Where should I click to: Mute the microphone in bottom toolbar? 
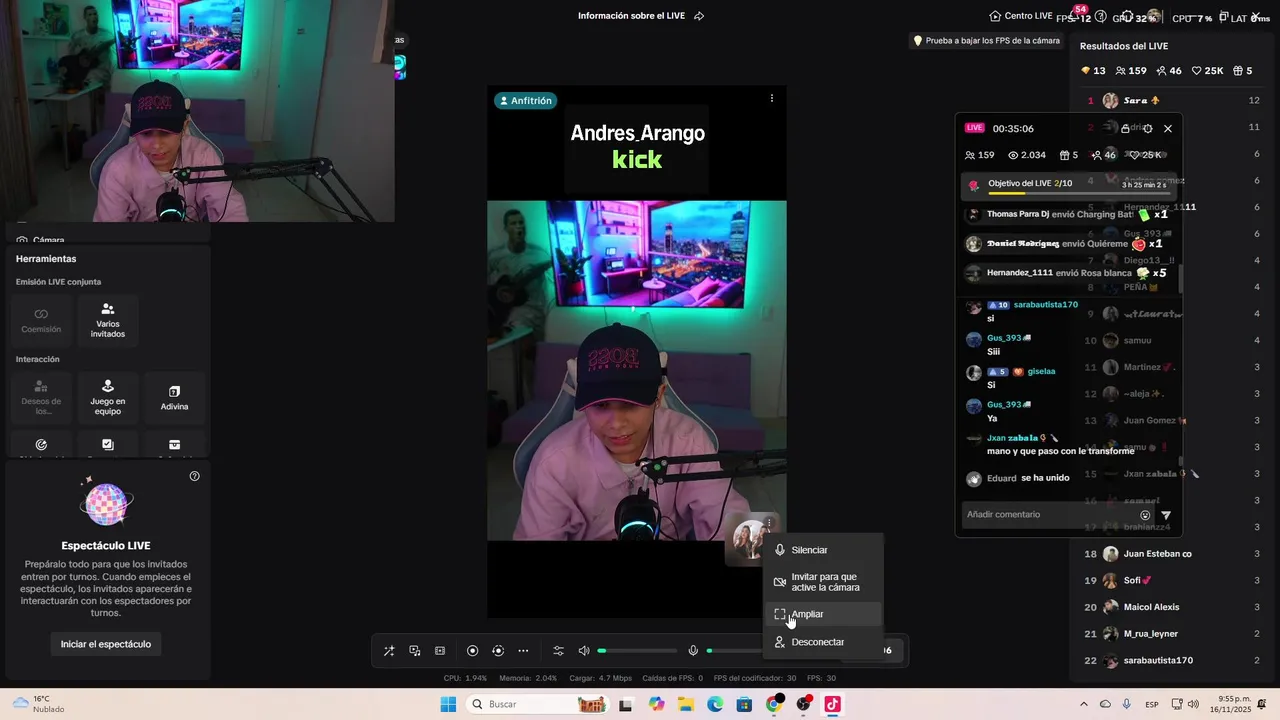[693, 651]
